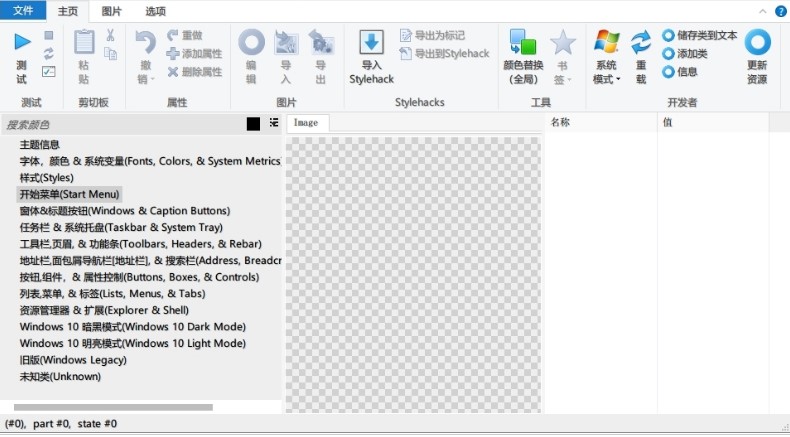Click the 导出 export image icon
The image size is (790, 437).
pos(321,42)
